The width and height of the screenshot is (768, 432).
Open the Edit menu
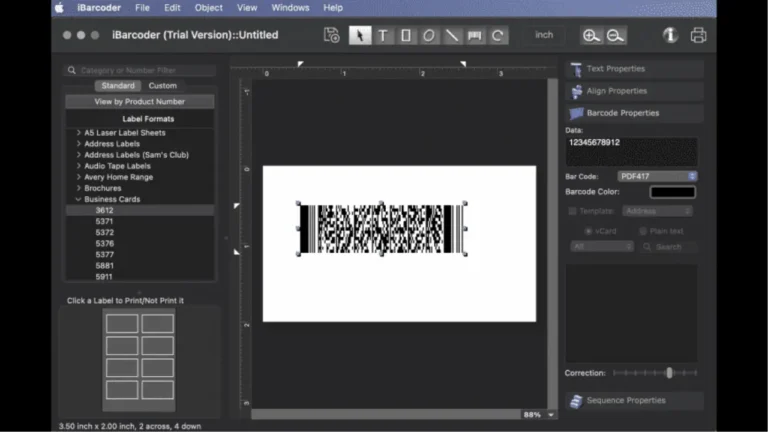(x=172, y=8)
